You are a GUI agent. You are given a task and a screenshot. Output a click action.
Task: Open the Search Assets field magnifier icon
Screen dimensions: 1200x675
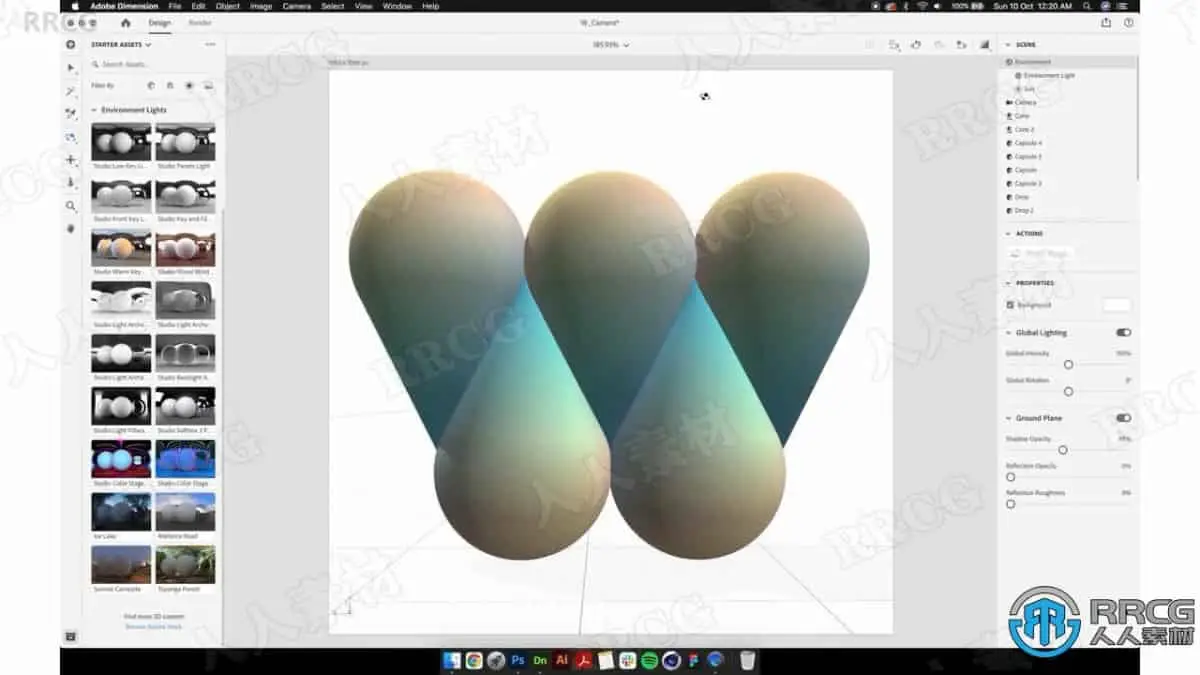coord(95,64)
